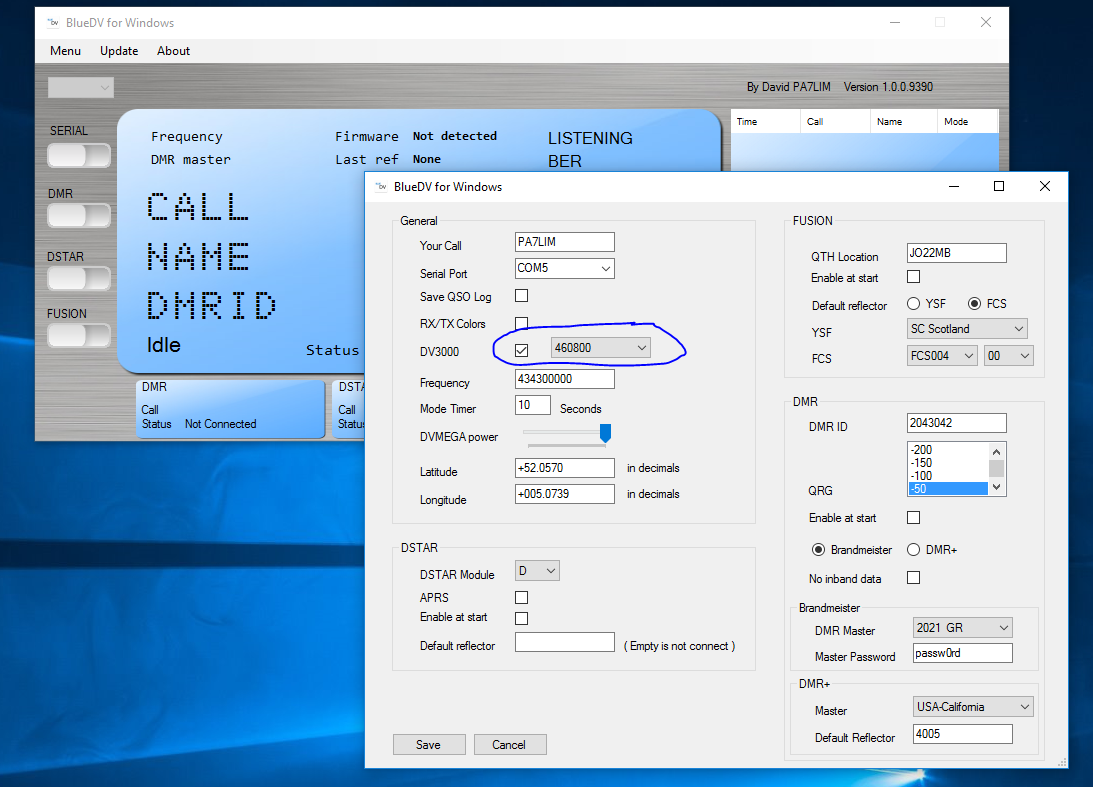Click the QRG list scroll down arrow

tap(997, 487)
